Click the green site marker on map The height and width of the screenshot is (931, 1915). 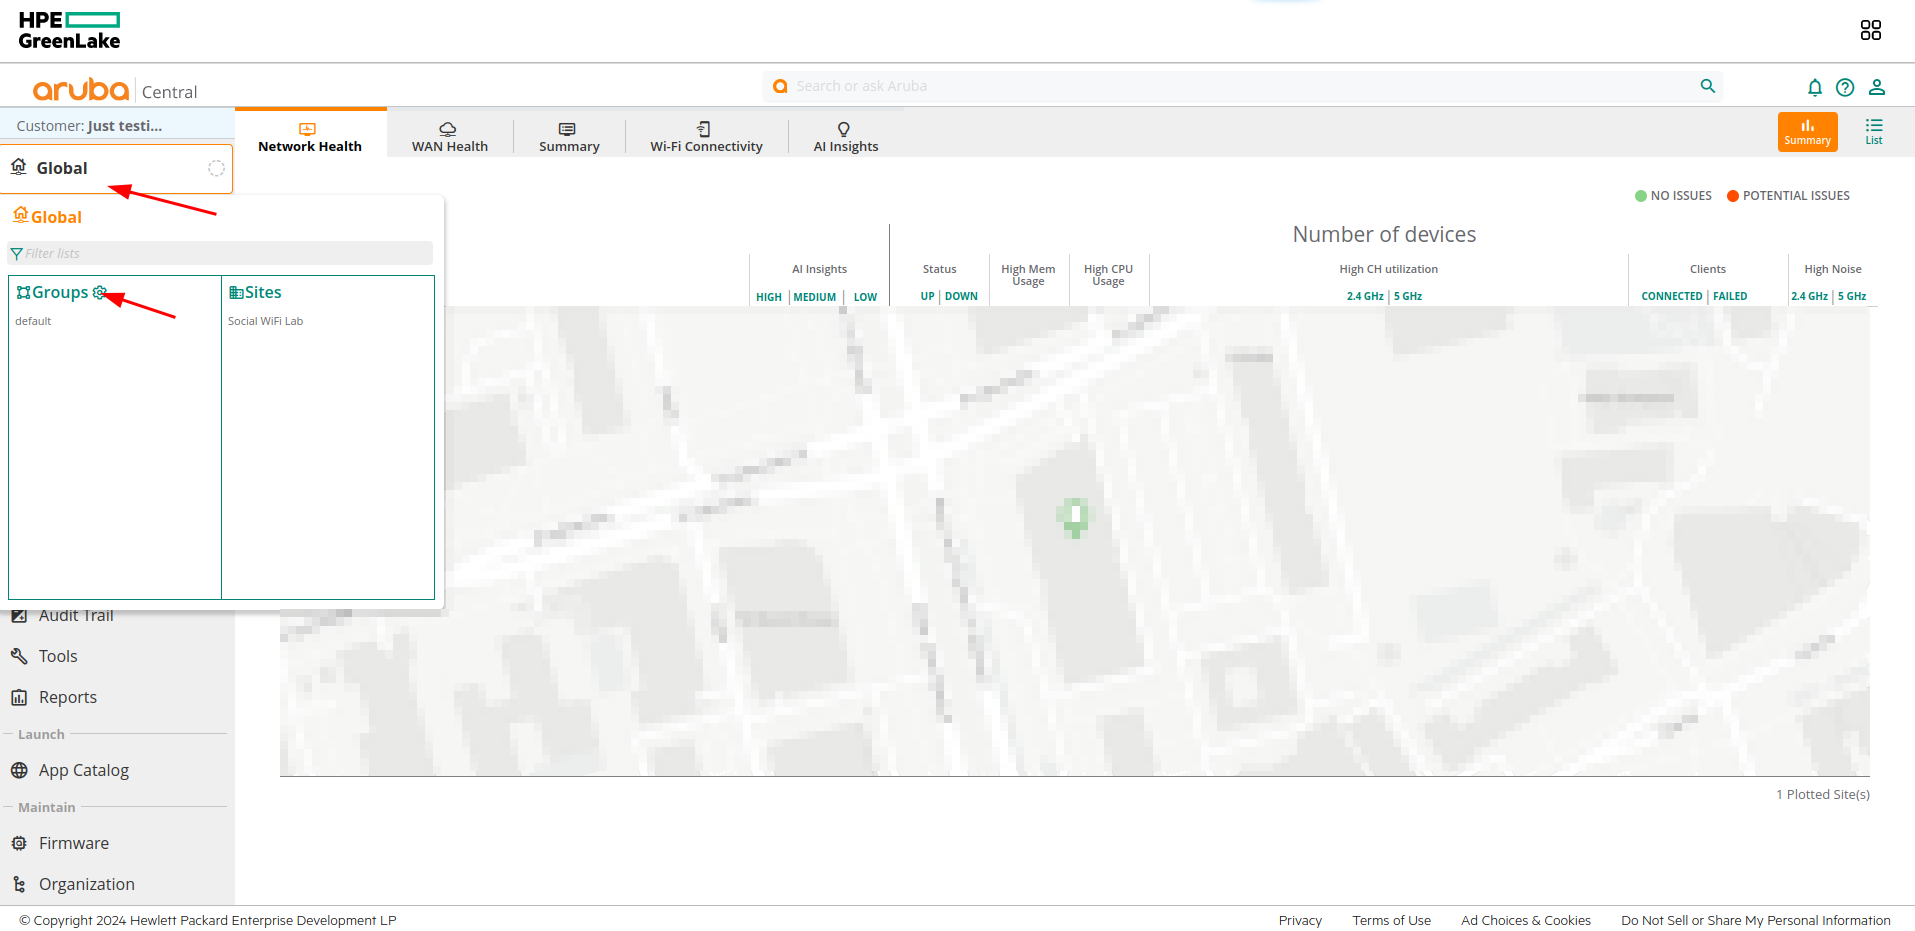point(1075,516)
